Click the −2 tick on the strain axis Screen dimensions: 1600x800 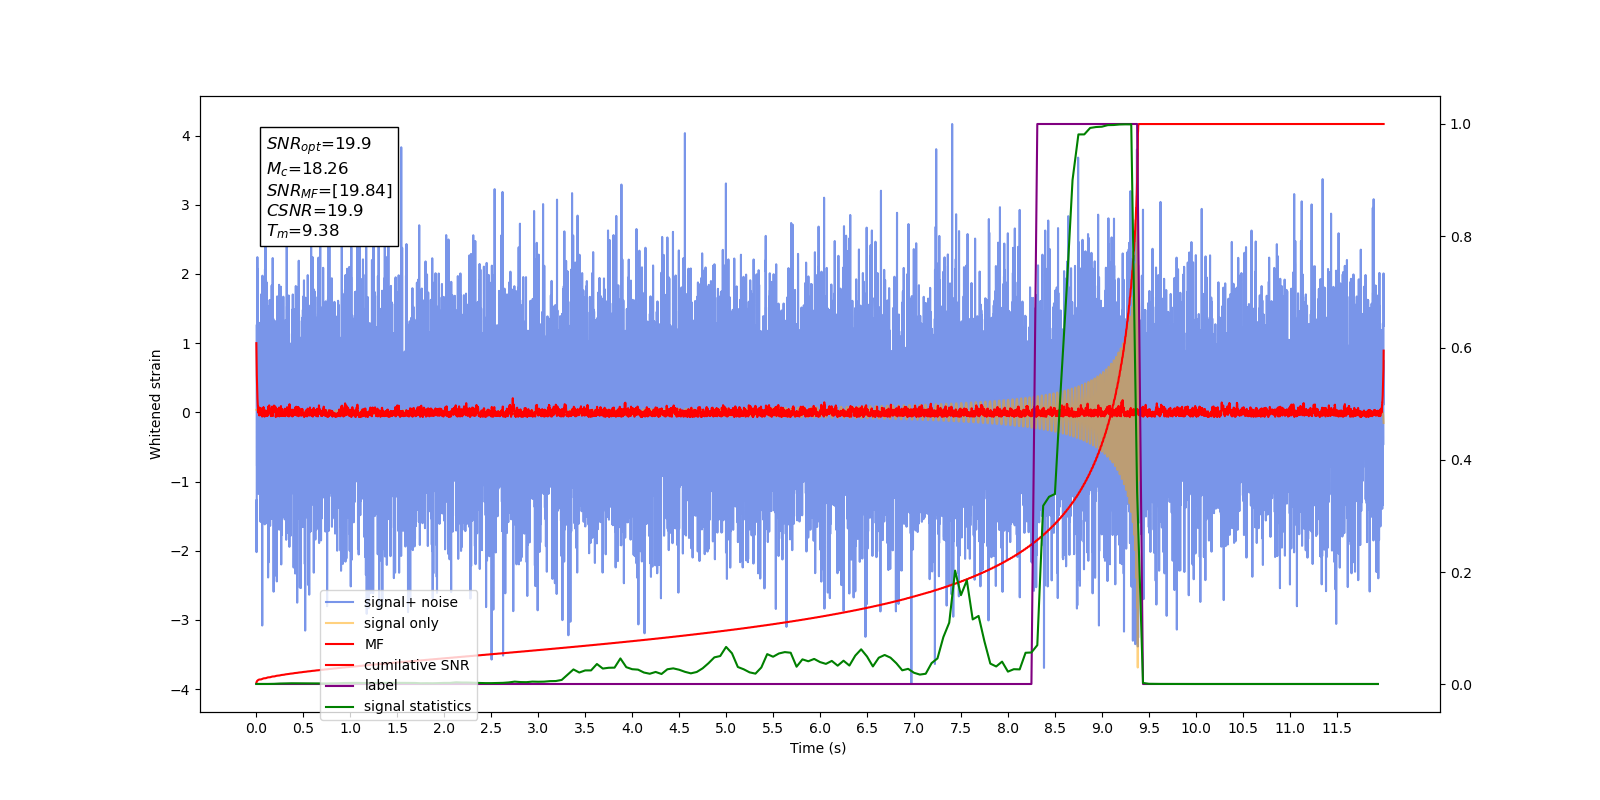pos(180,551)
